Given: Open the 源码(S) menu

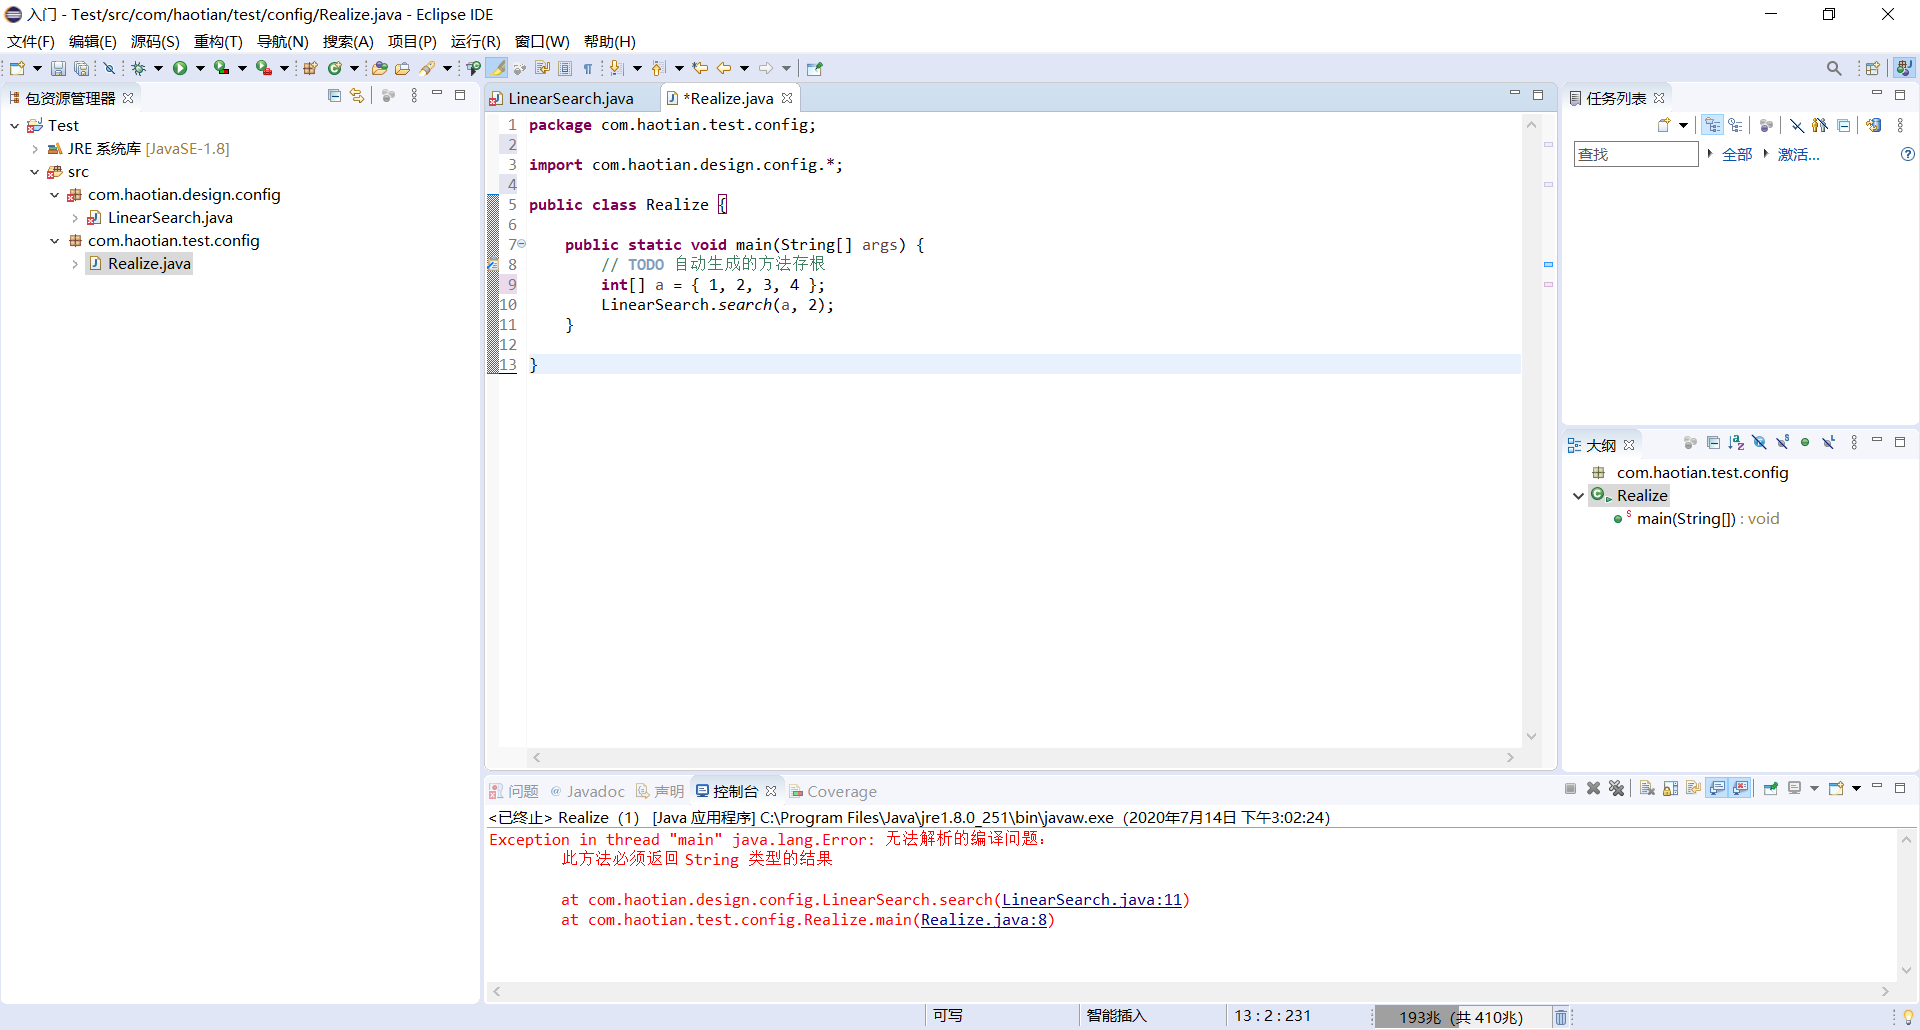Looking at the screenshot, I should click(155, 42).
